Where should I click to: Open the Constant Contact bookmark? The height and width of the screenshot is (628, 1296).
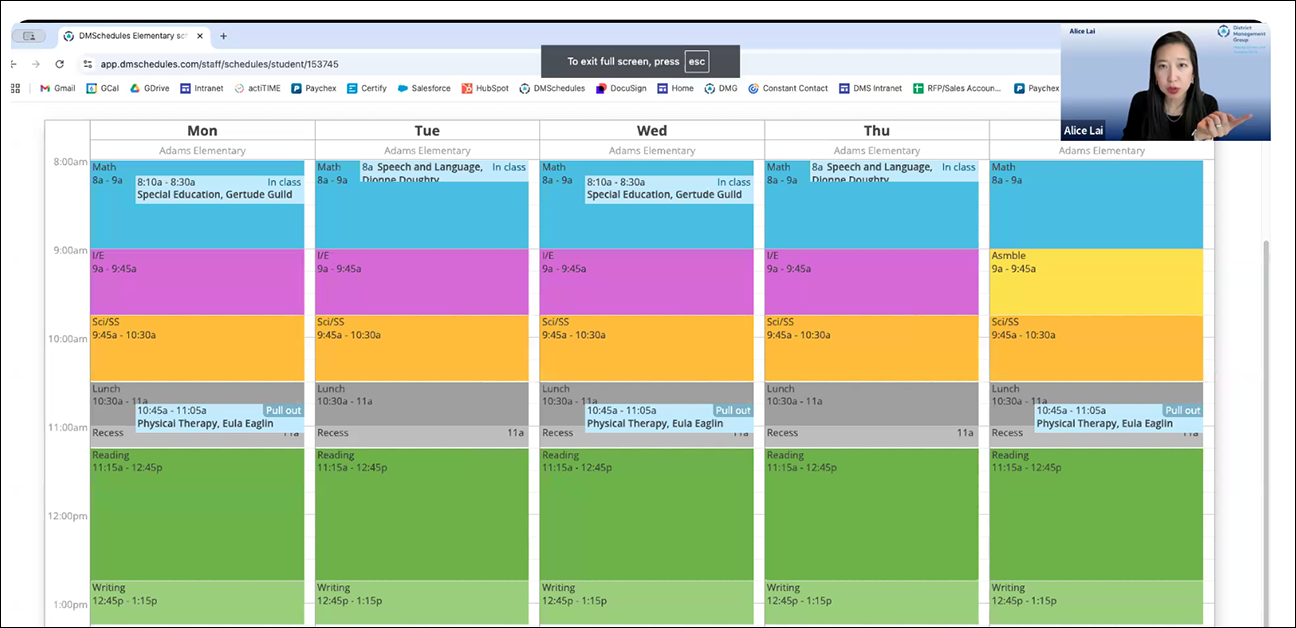pyautogui.click(x=788, y=88)
